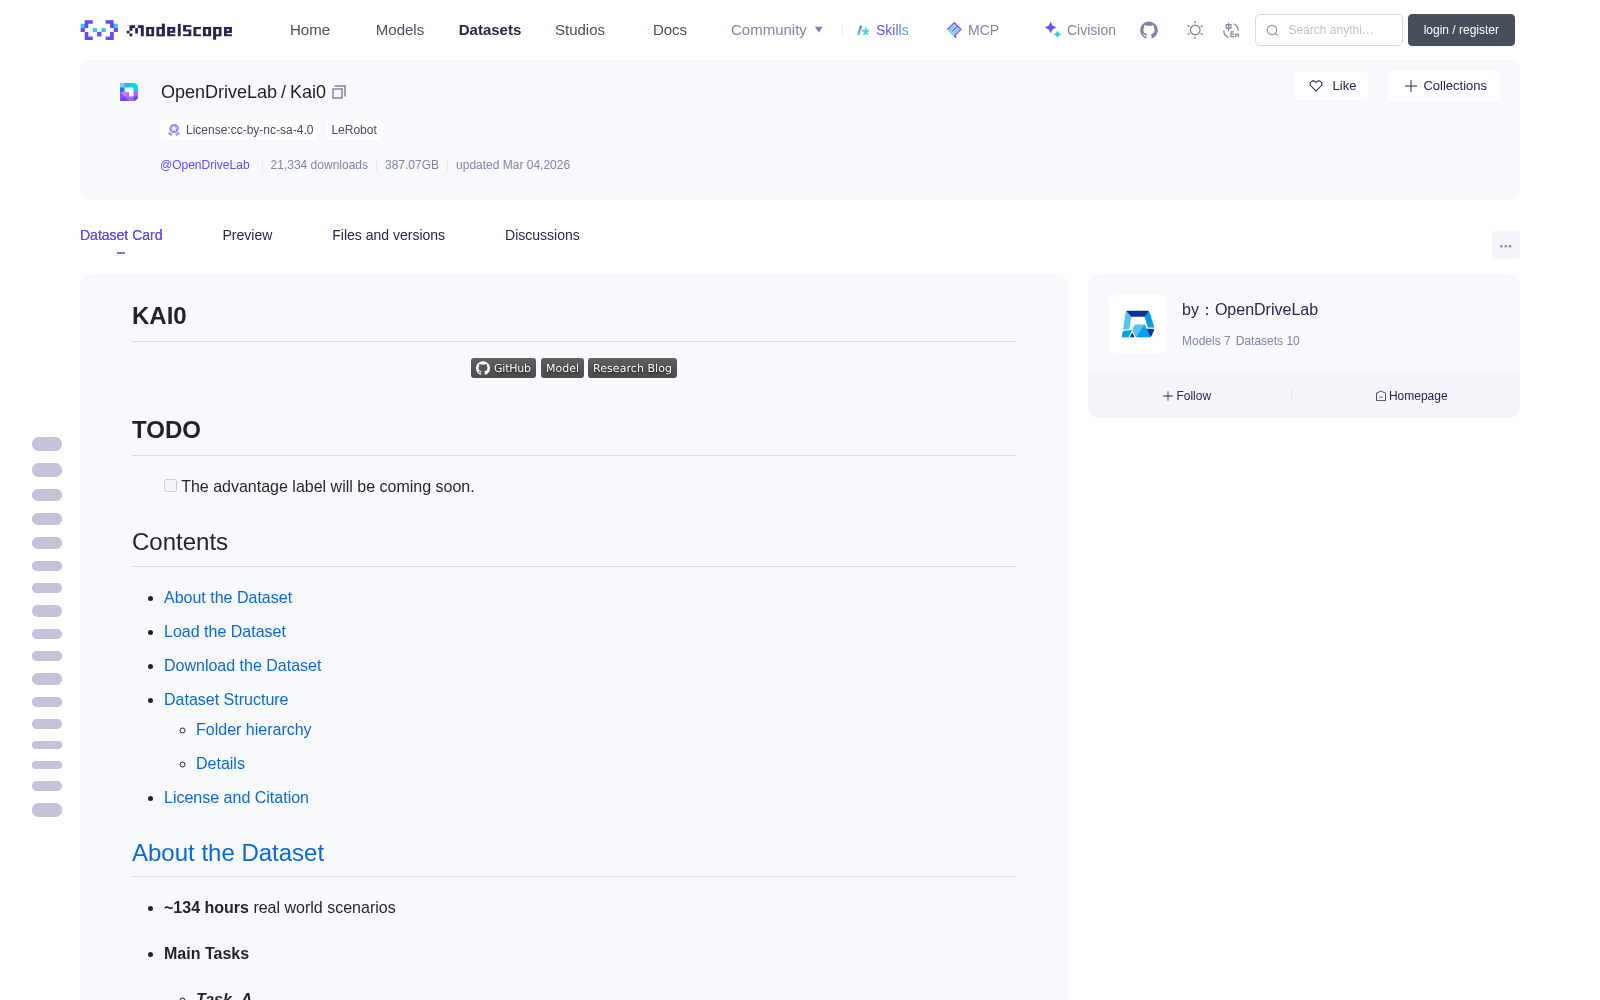Click the 387.07GB size text
1600x1000 pixels.
412,165
